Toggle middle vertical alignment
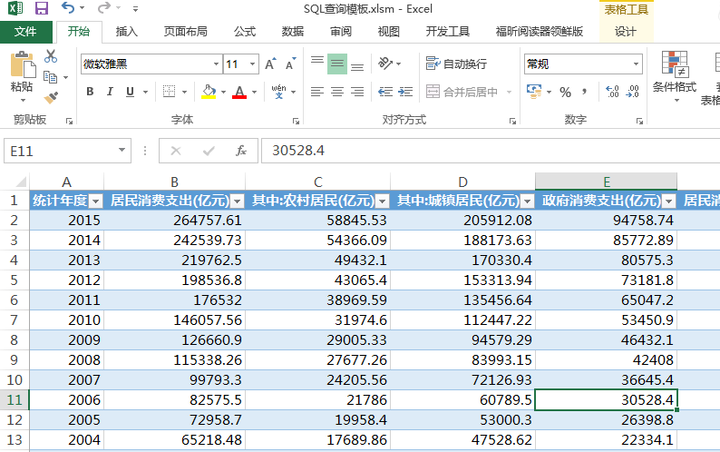 [x=337, y=63]
